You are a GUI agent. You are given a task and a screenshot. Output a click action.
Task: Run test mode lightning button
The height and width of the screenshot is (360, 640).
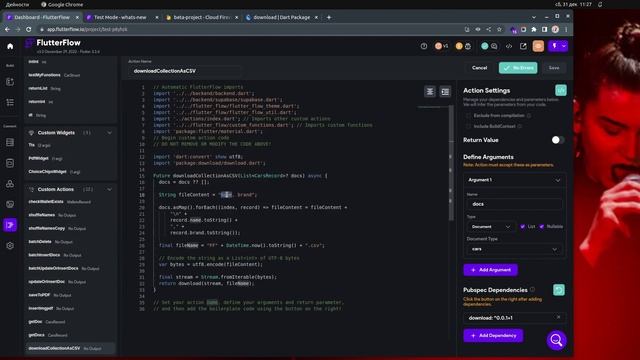554,46
